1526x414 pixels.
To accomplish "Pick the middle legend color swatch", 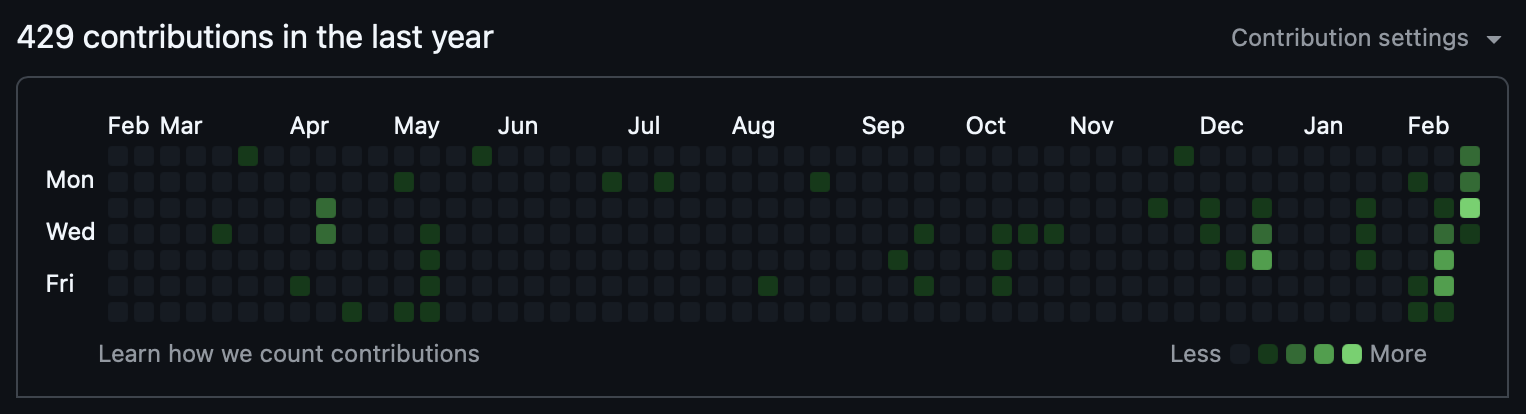I will point(1296,354).
